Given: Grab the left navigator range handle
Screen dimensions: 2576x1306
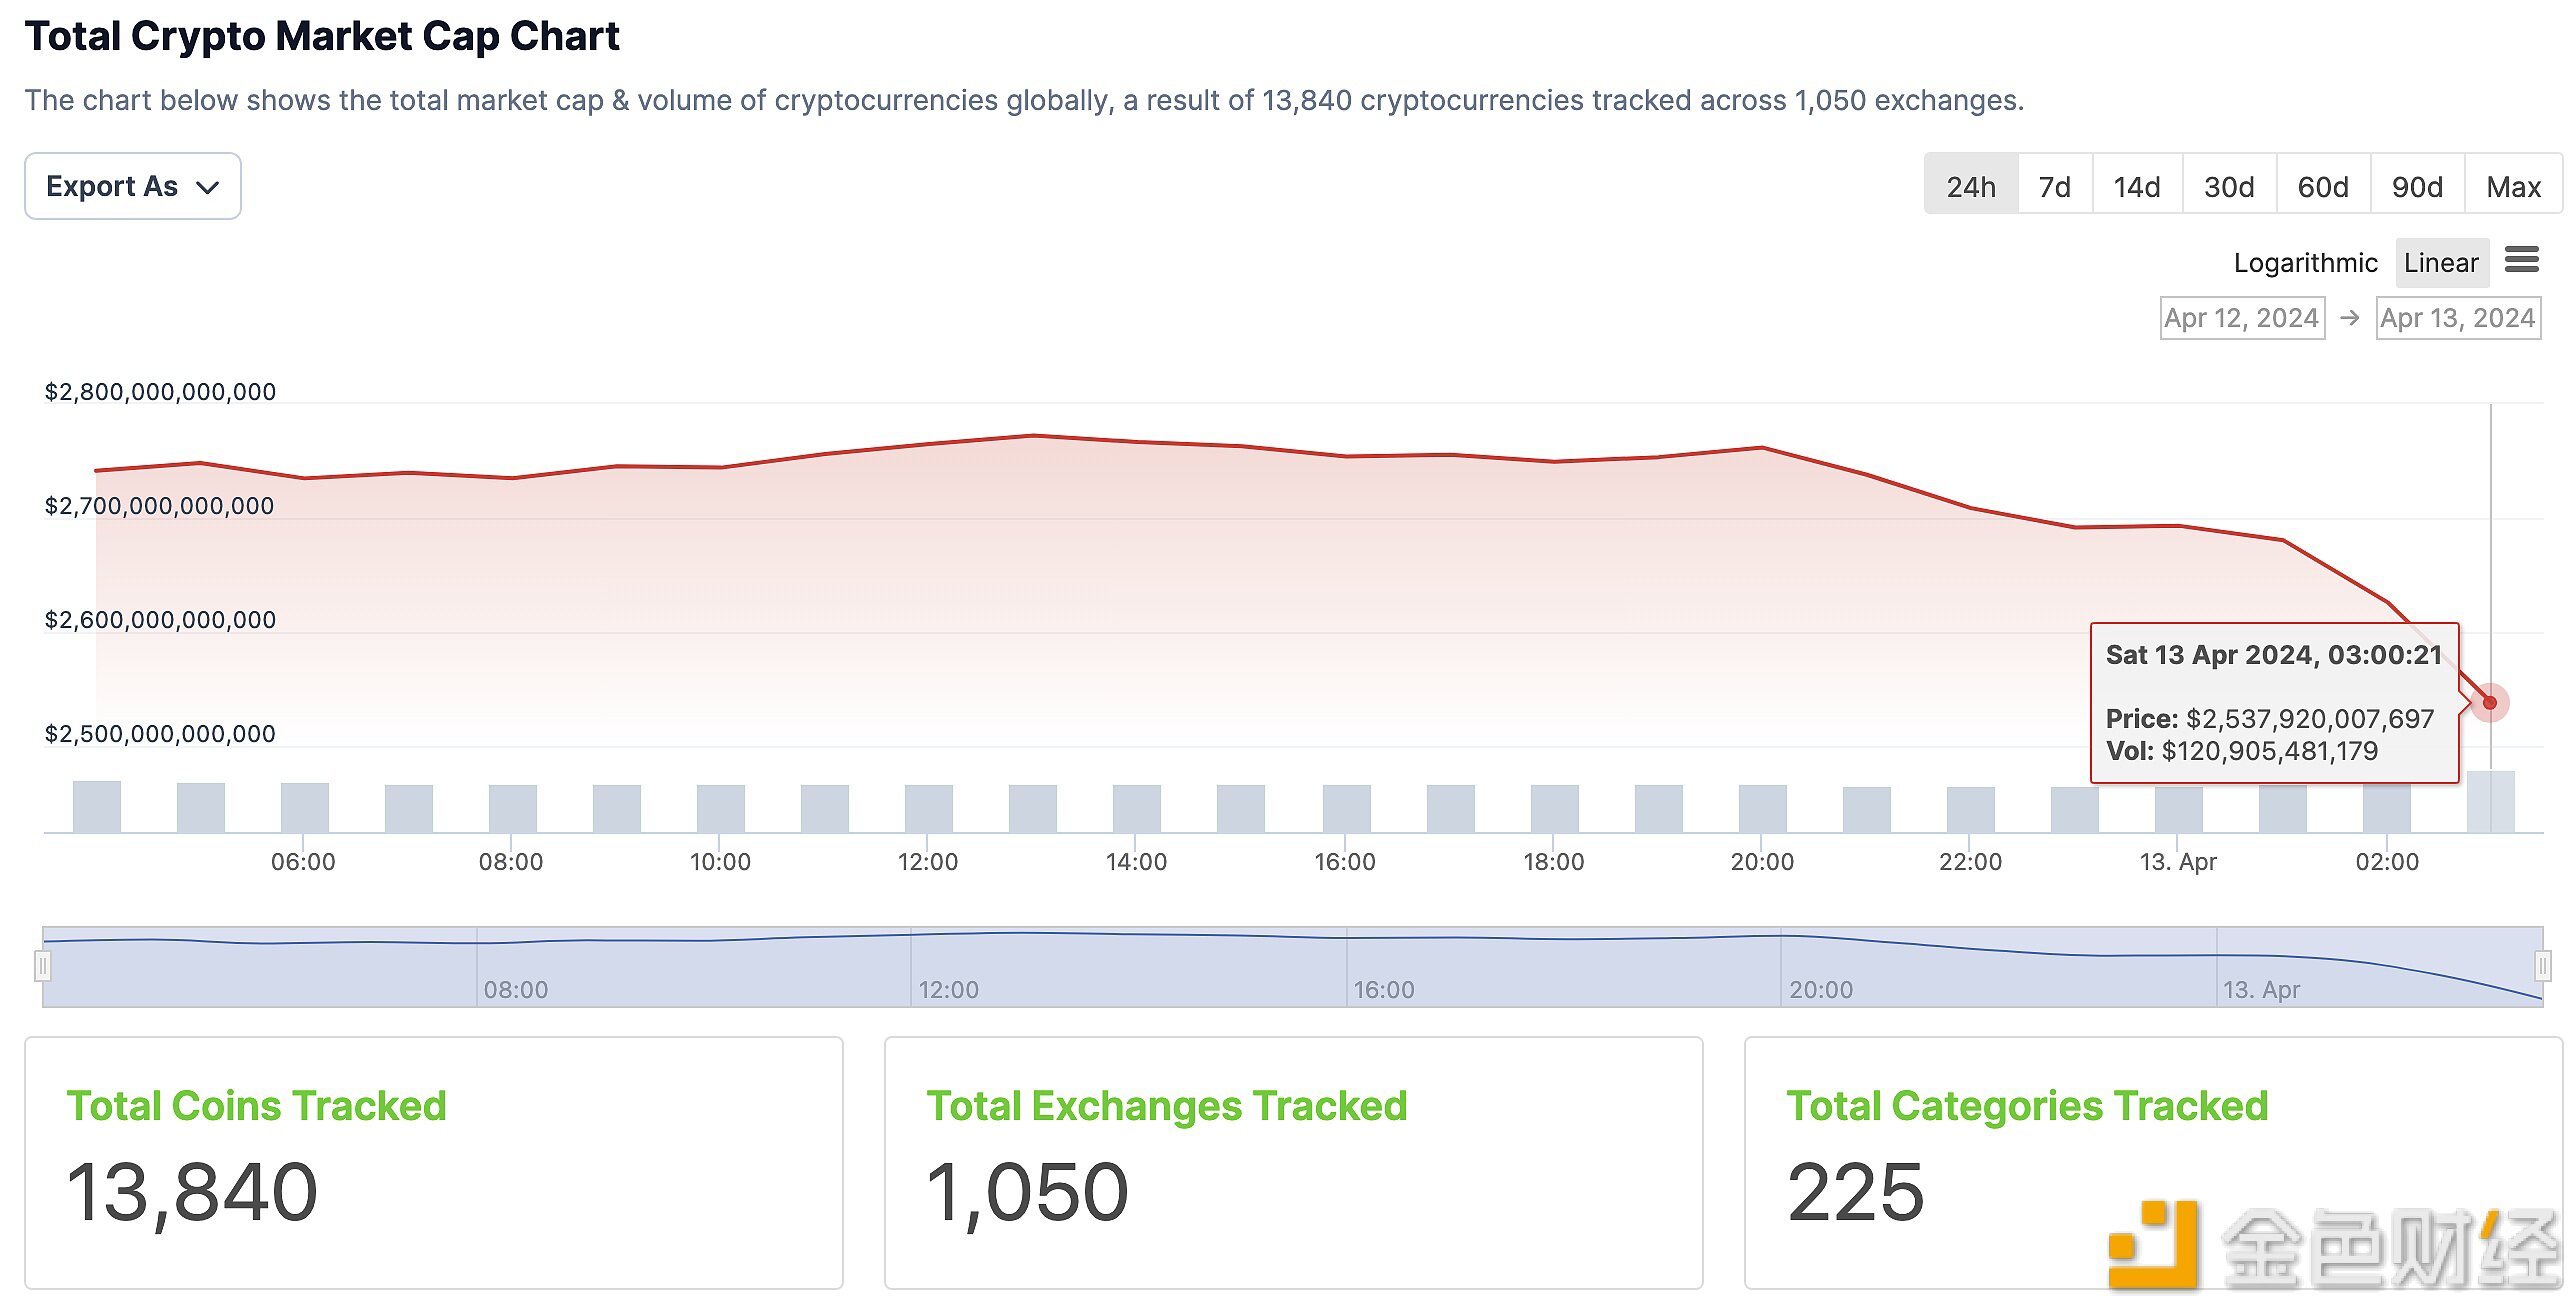Looking at the screenshot, I should coord(42,966).
